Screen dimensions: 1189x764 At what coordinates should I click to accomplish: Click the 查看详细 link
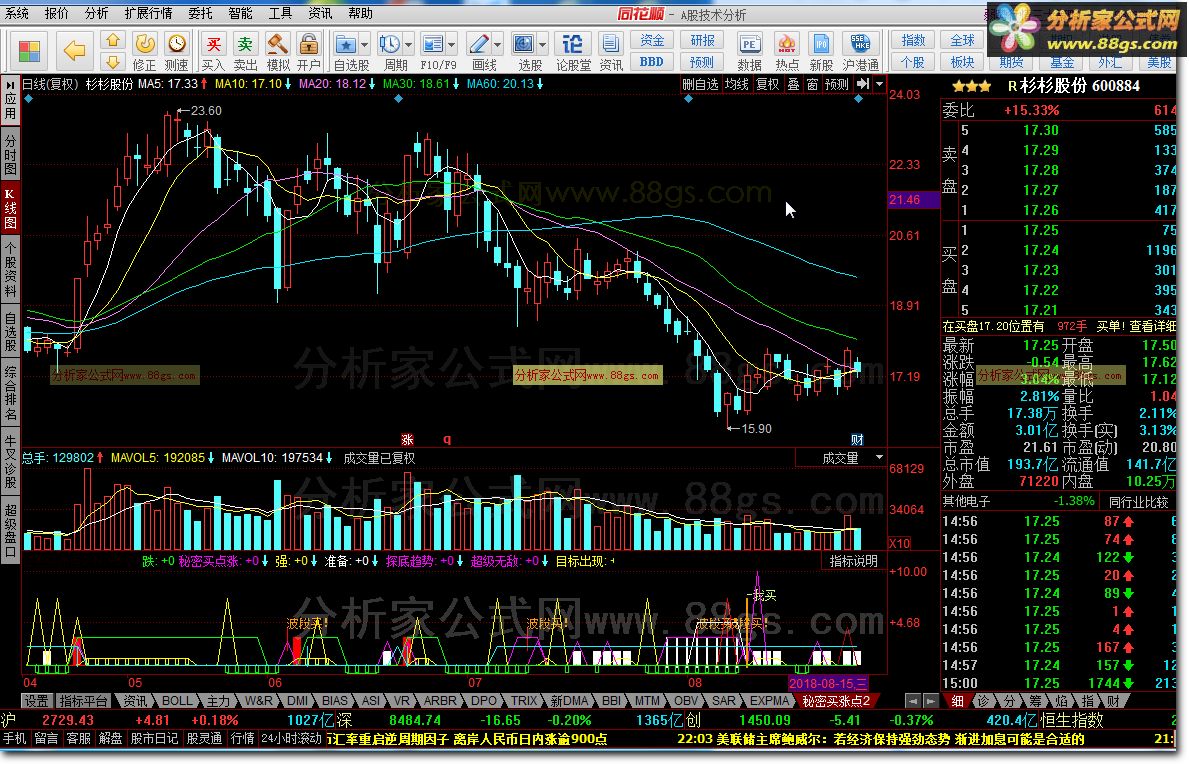point(1153,326)
